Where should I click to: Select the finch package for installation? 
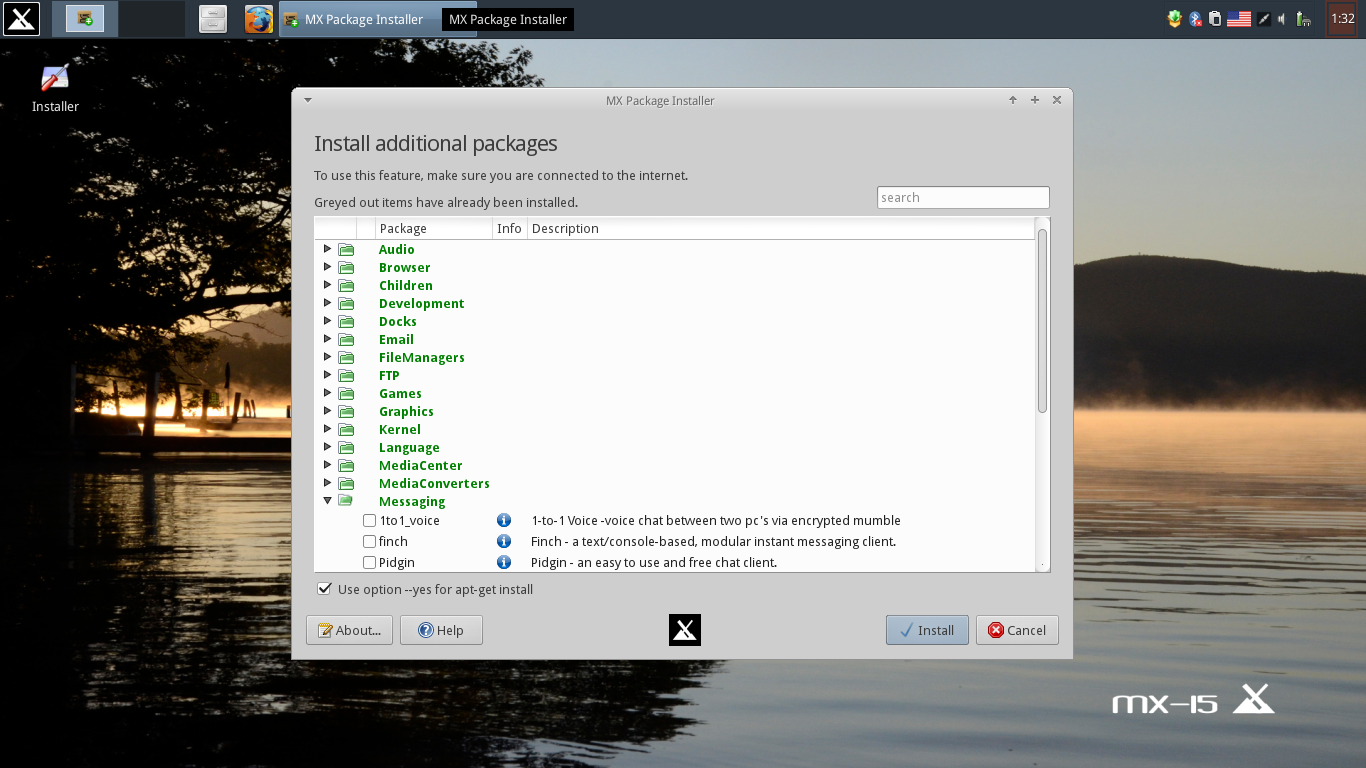tap(369, 541)
